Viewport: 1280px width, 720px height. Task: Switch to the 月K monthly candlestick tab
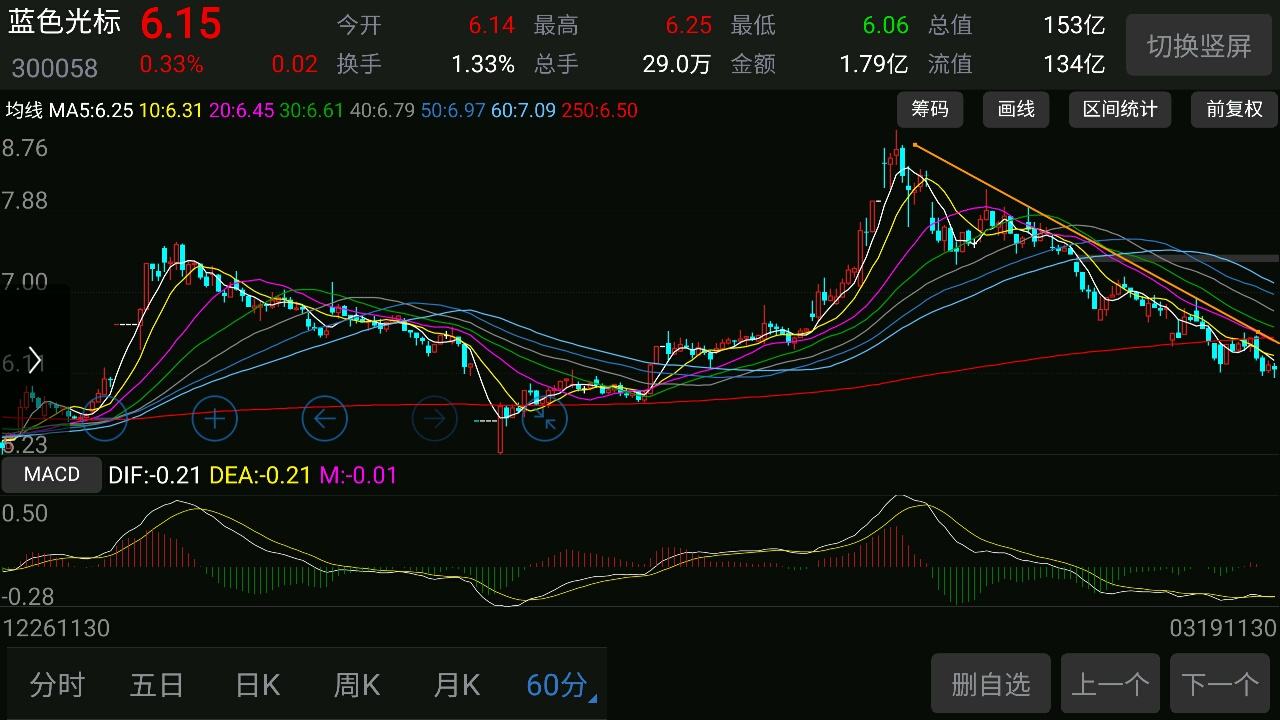[x=457, y=685]
